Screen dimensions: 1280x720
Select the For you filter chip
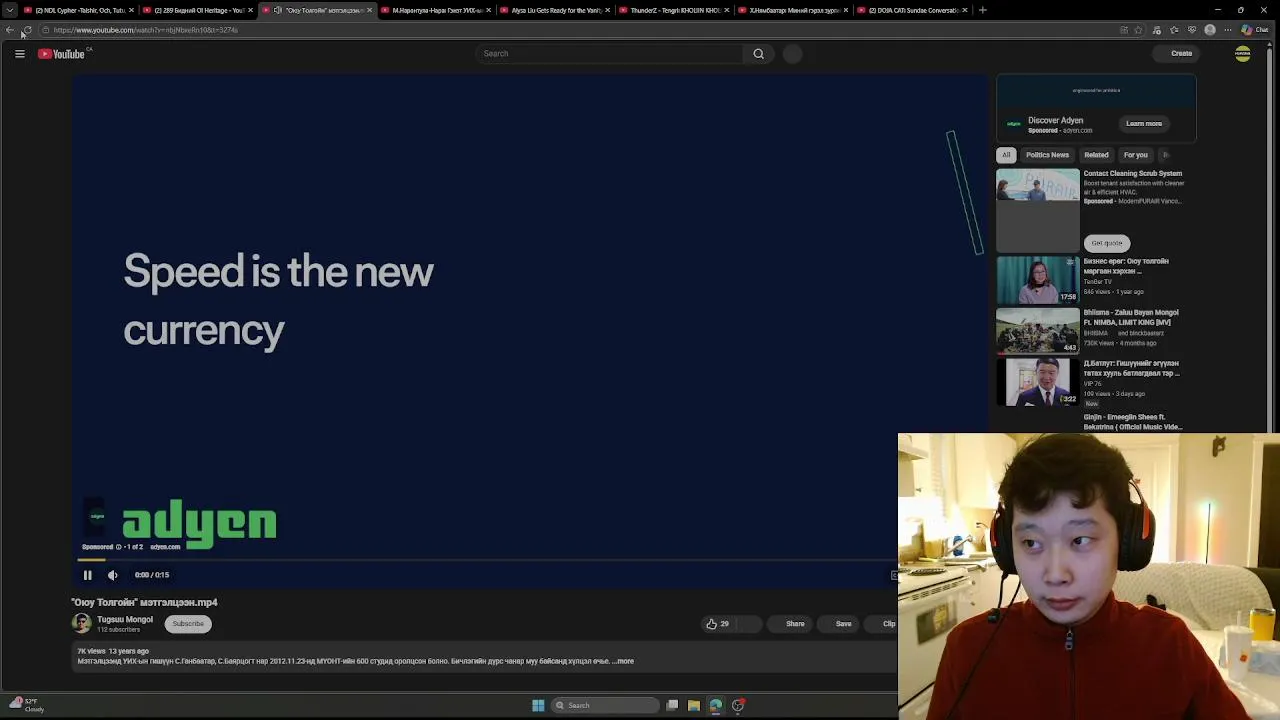pyautogui.click(x=1135, y=155)
